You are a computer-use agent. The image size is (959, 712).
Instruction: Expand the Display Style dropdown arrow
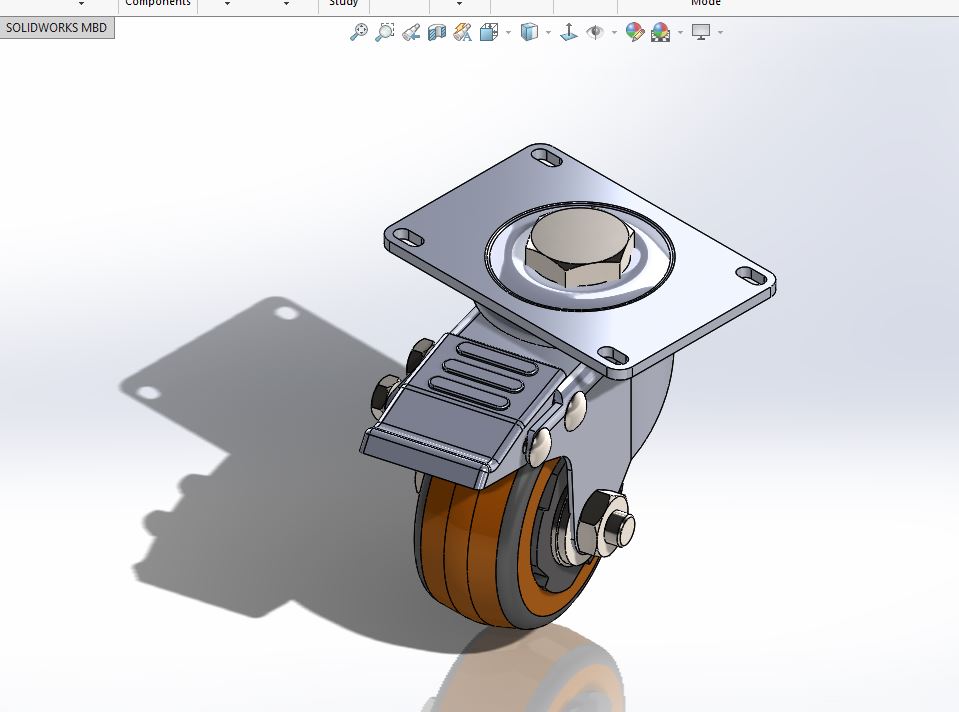tap(548, 32)
